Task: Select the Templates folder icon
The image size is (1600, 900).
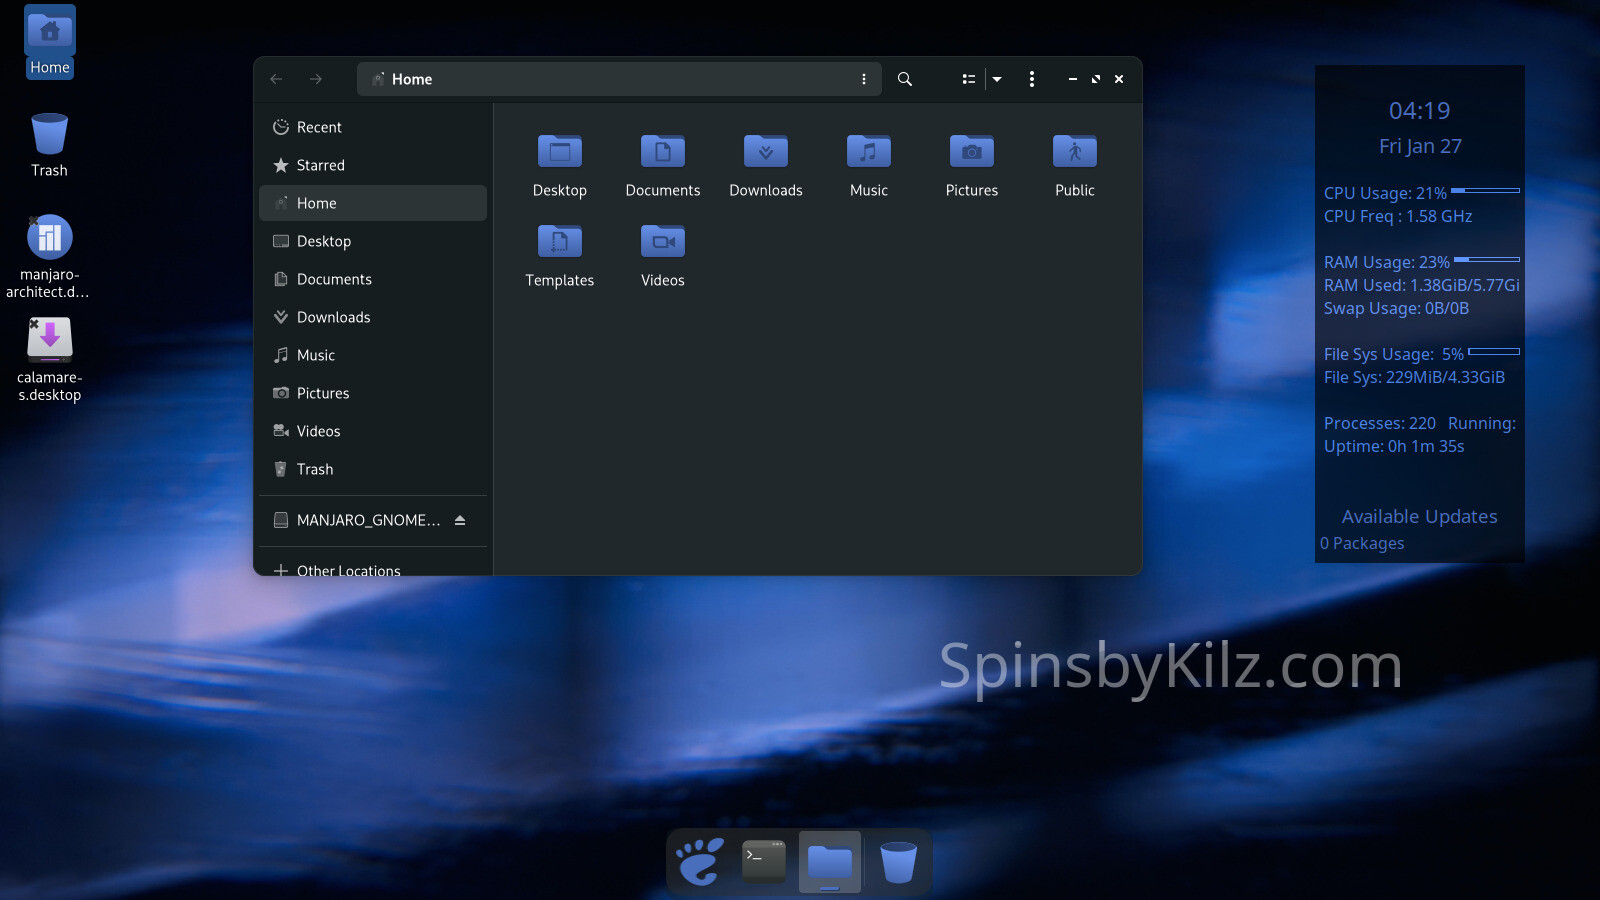Action: tap(559, 242)
